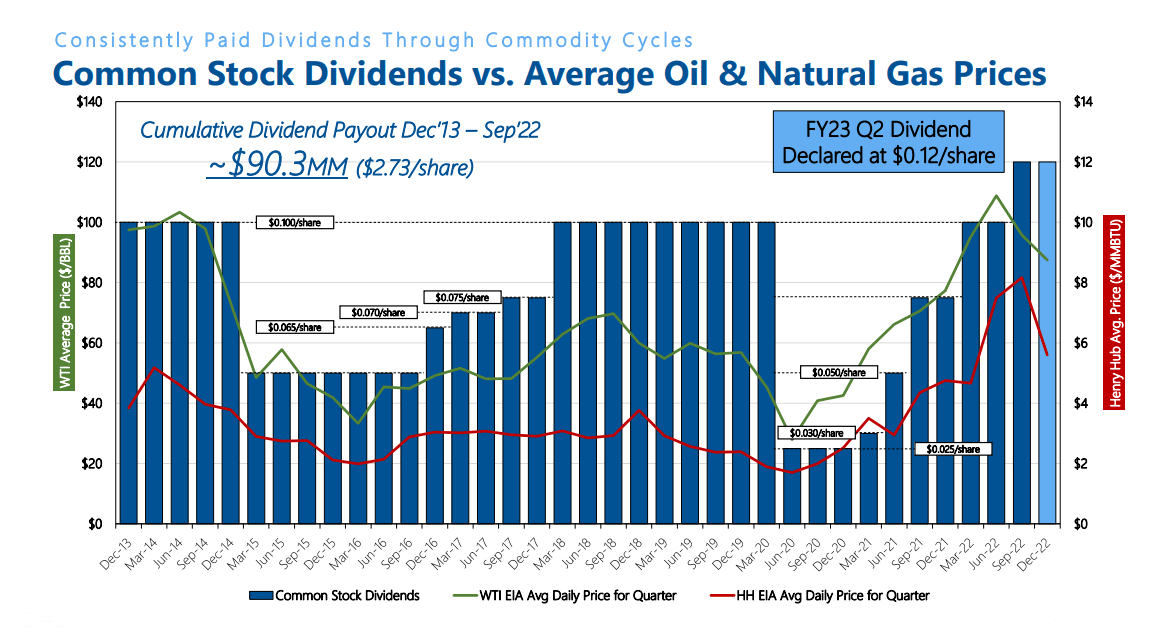Toggle the $0.065/share dividend annotation
1152x634 pixels.
coord(295,326)
